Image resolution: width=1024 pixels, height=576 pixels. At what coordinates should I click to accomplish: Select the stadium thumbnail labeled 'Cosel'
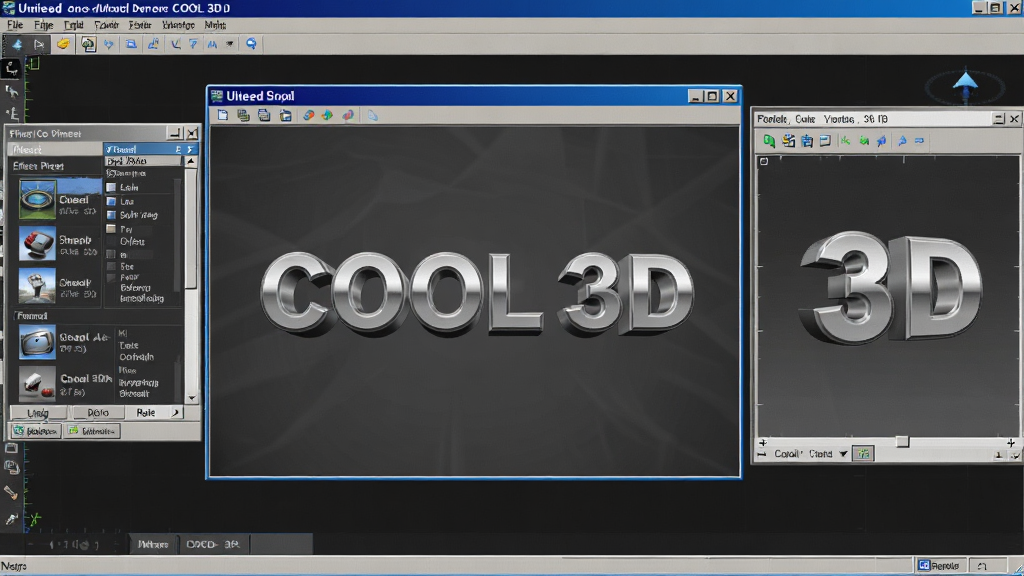tap(37, 199)
